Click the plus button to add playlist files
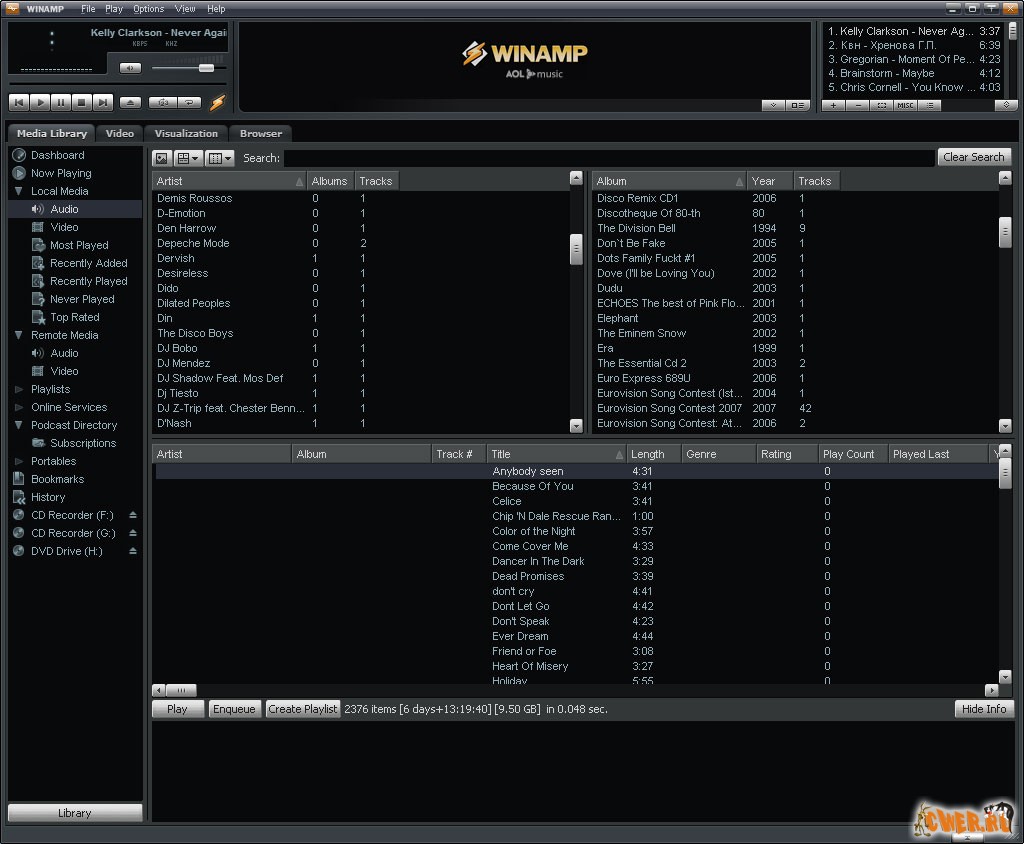This screenshot has height=844, width=1024. [x=834, y=105]
